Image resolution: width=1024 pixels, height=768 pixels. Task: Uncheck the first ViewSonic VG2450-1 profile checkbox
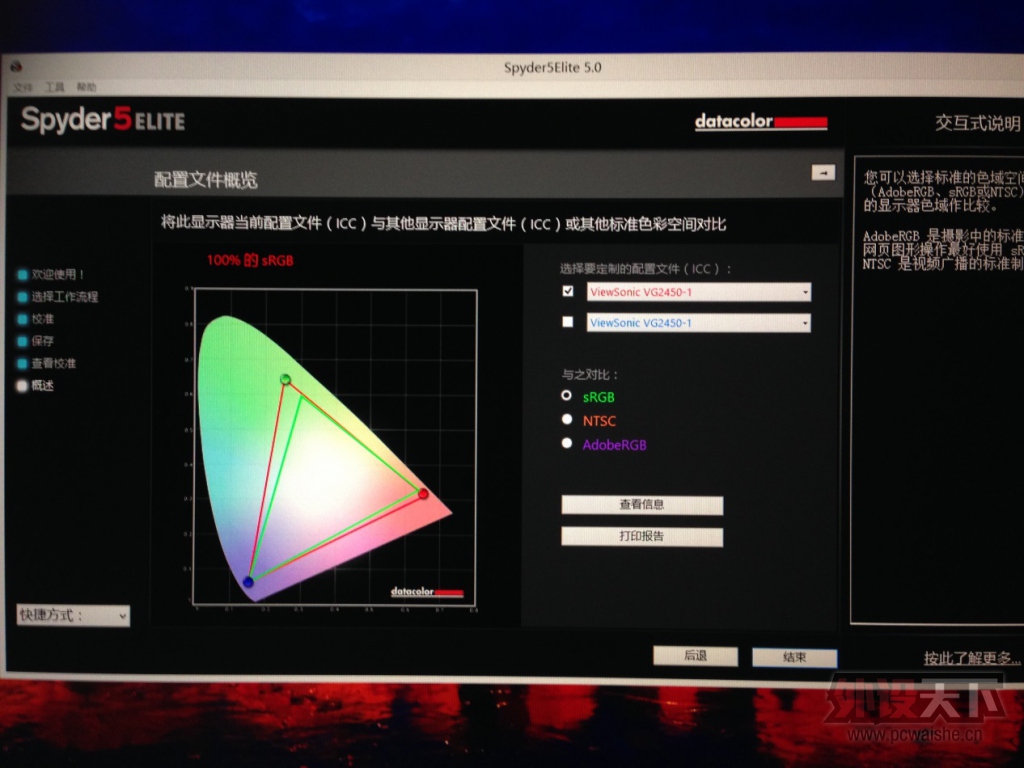568,291
